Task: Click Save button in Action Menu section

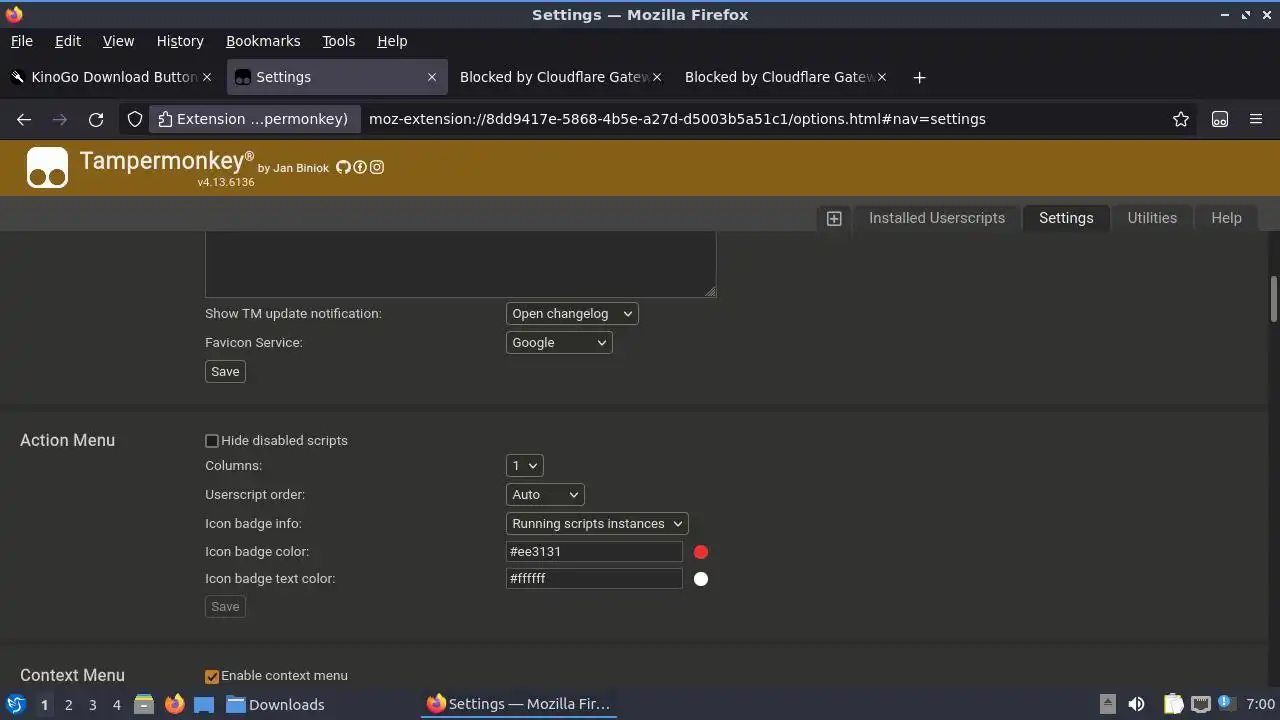Action: pyautogui.click(x=225, y=607)
